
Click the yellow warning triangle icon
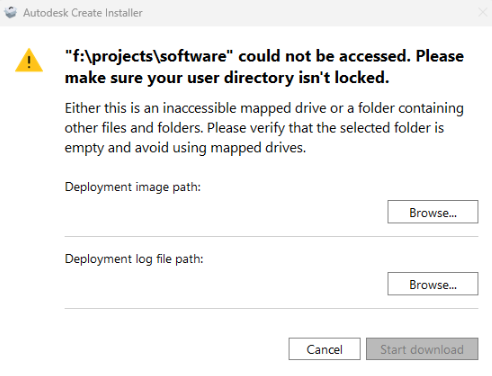click(29, 60)
